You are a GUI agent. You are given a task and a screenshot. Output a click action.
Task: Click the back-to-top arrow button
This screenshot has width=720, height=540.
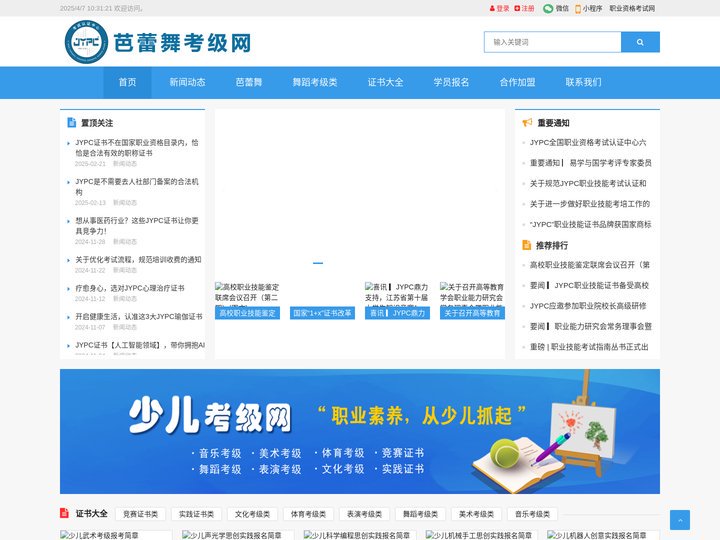(680, 520)
